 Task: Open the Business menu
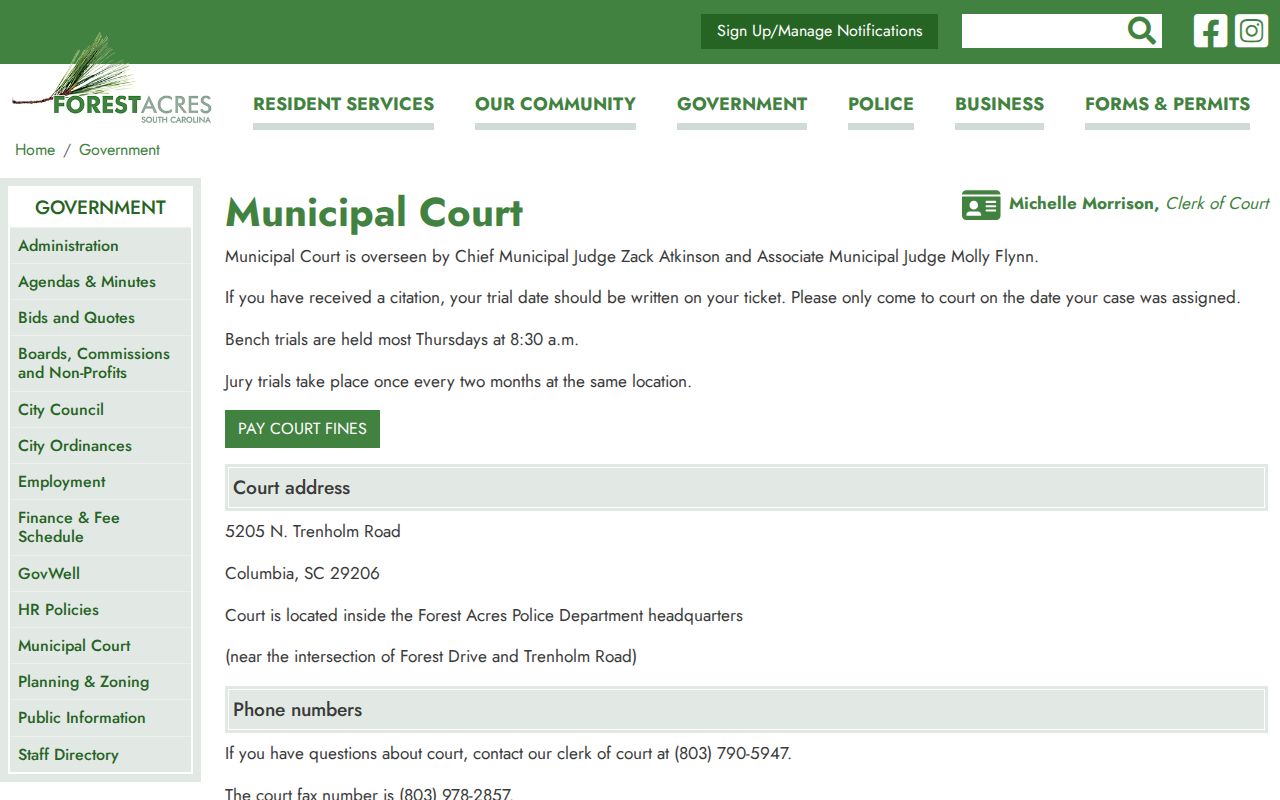coord(999,104)
